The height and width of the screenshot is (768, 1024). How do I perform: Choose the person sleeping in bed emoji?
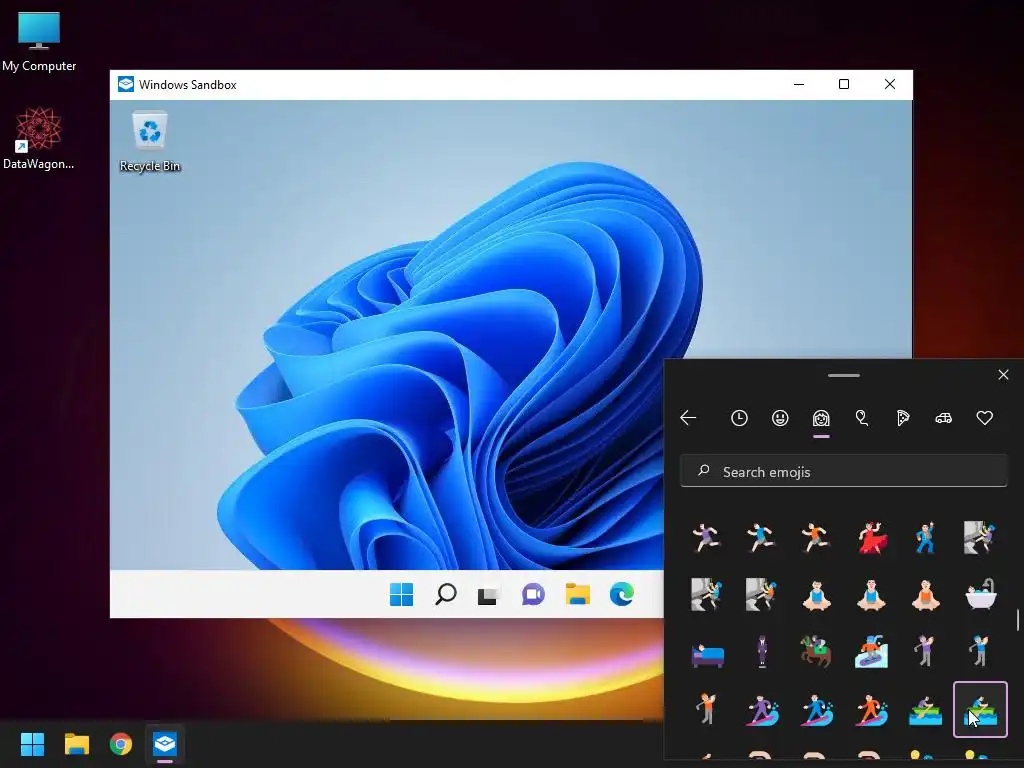[707, 654]
